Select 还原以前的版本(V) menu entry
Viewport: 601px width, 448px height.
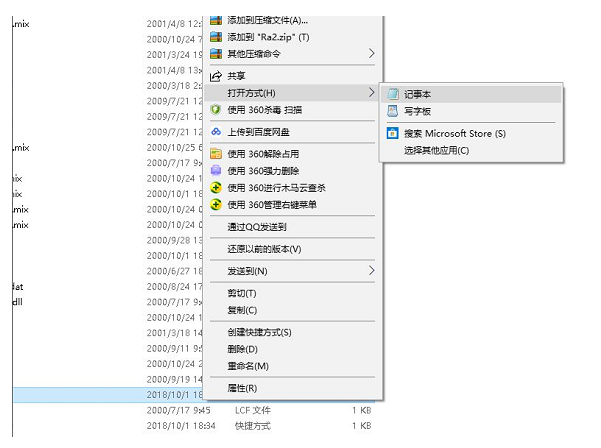tap(264, 248)
